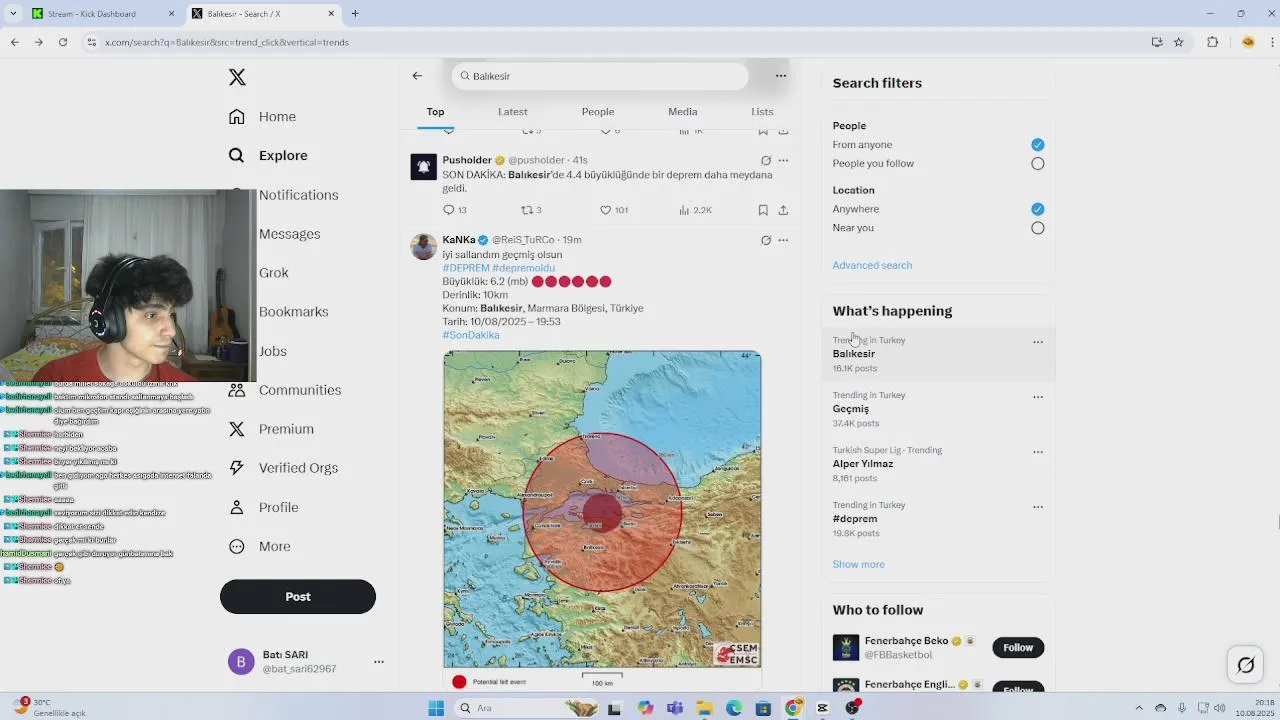
Task: Select People From anyone option
Action: 1038,145
